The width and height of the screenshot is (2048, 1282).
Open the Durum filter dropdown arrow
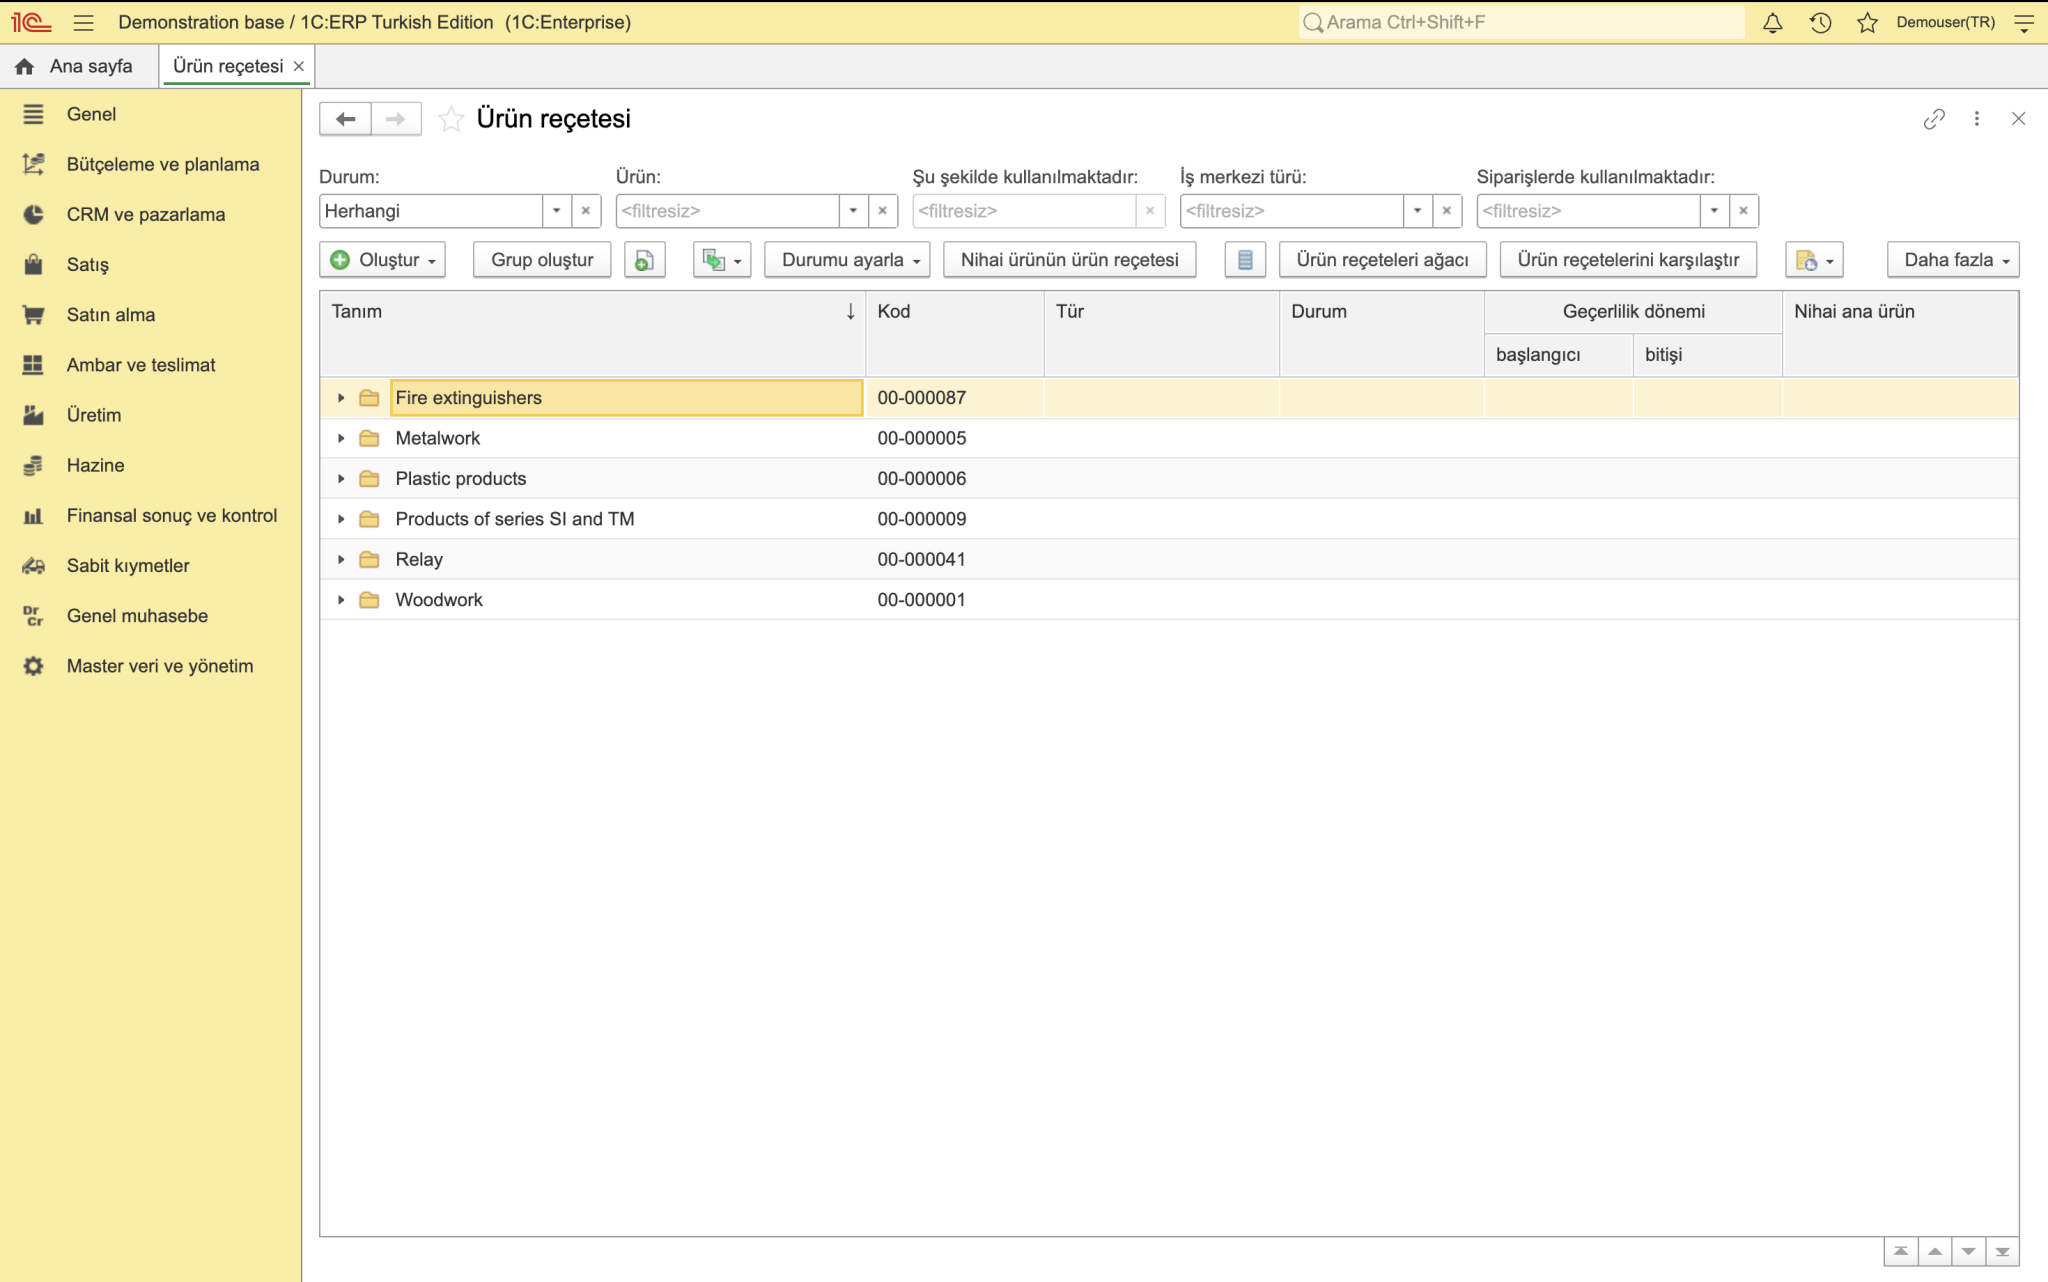pyautogui.click(x=556, y=211)
